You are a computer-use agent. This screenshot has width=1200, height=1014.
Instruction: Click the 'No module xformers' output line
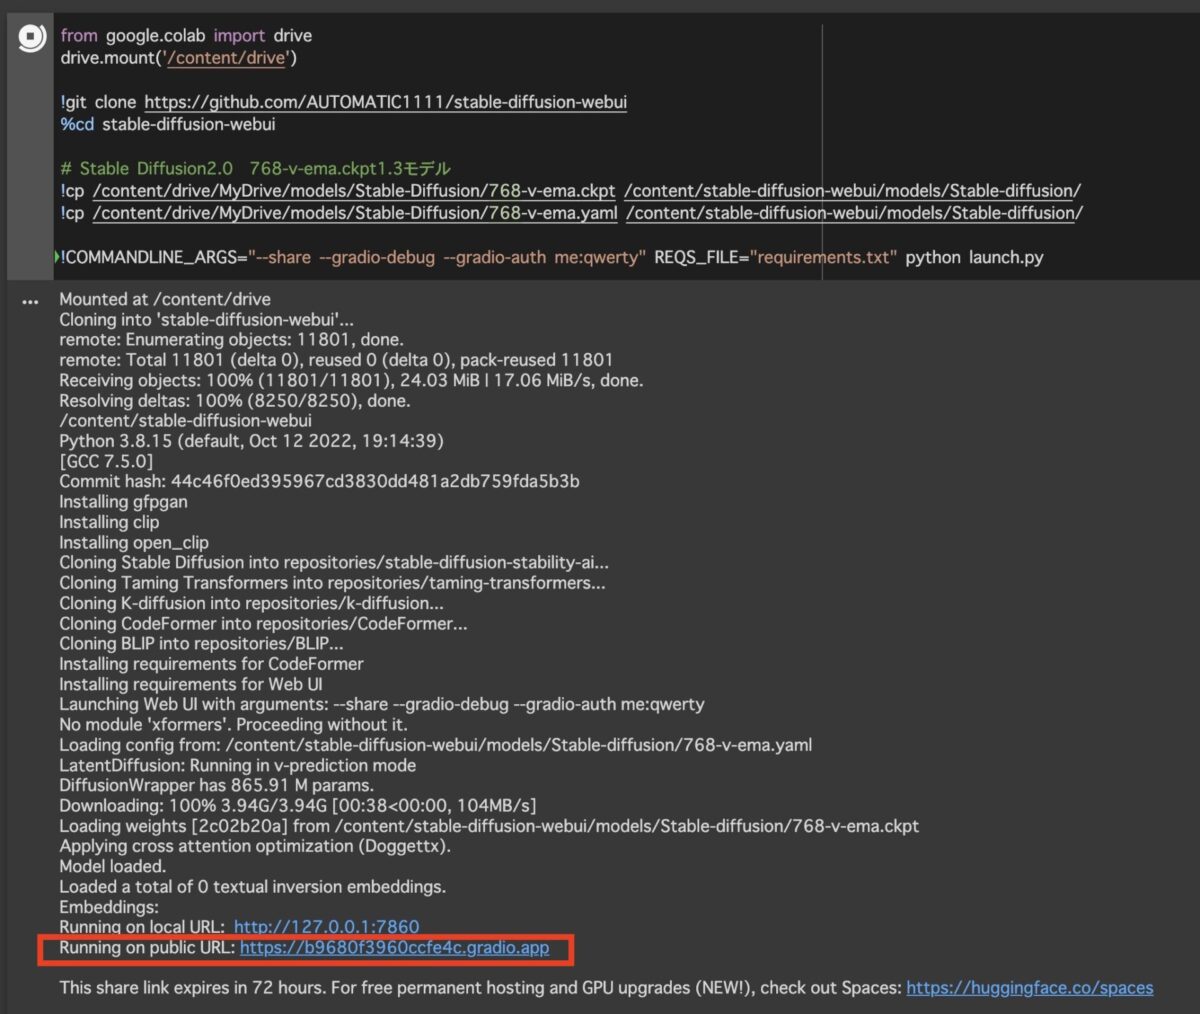click(233, 725)
